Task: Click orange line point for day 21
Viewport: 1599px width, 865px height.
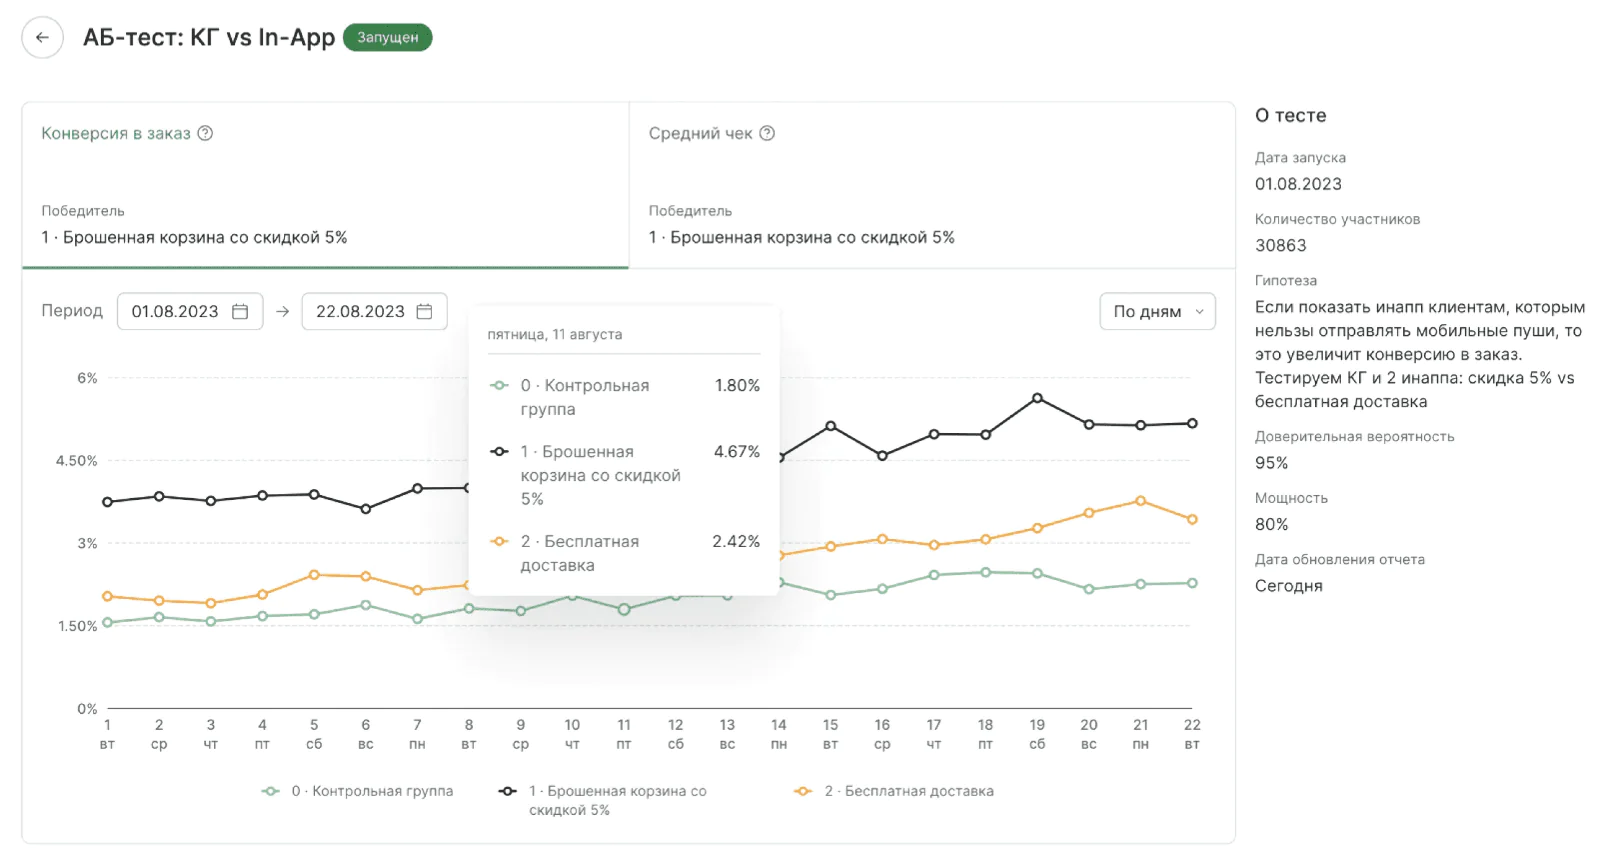Action: coord(1140,501)
